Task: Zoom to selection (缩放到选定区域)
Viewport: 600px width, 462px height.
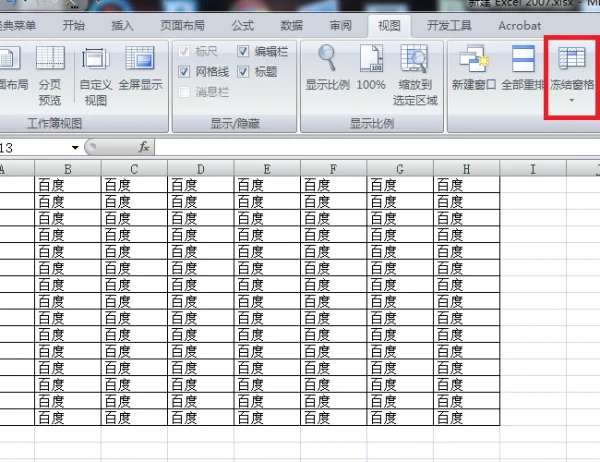Action: click(415, 75)
